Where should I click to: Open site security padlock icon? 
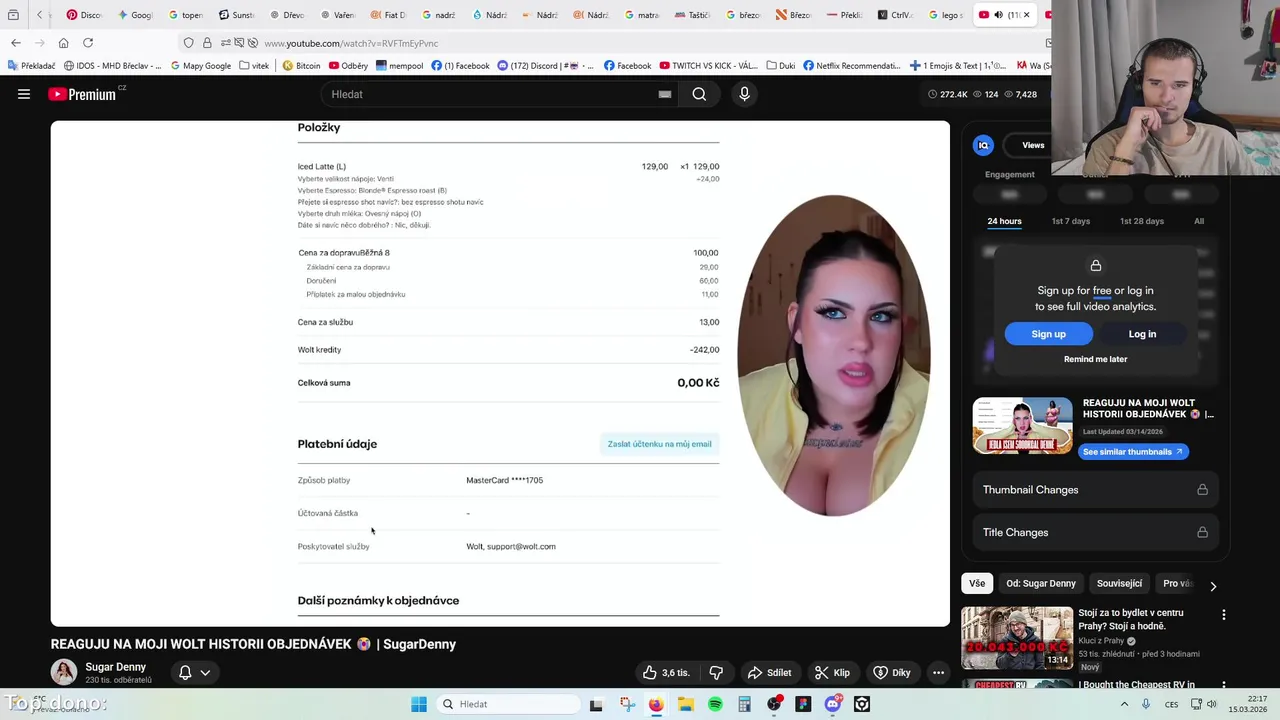pyautogui.click(x=207, y=43)
